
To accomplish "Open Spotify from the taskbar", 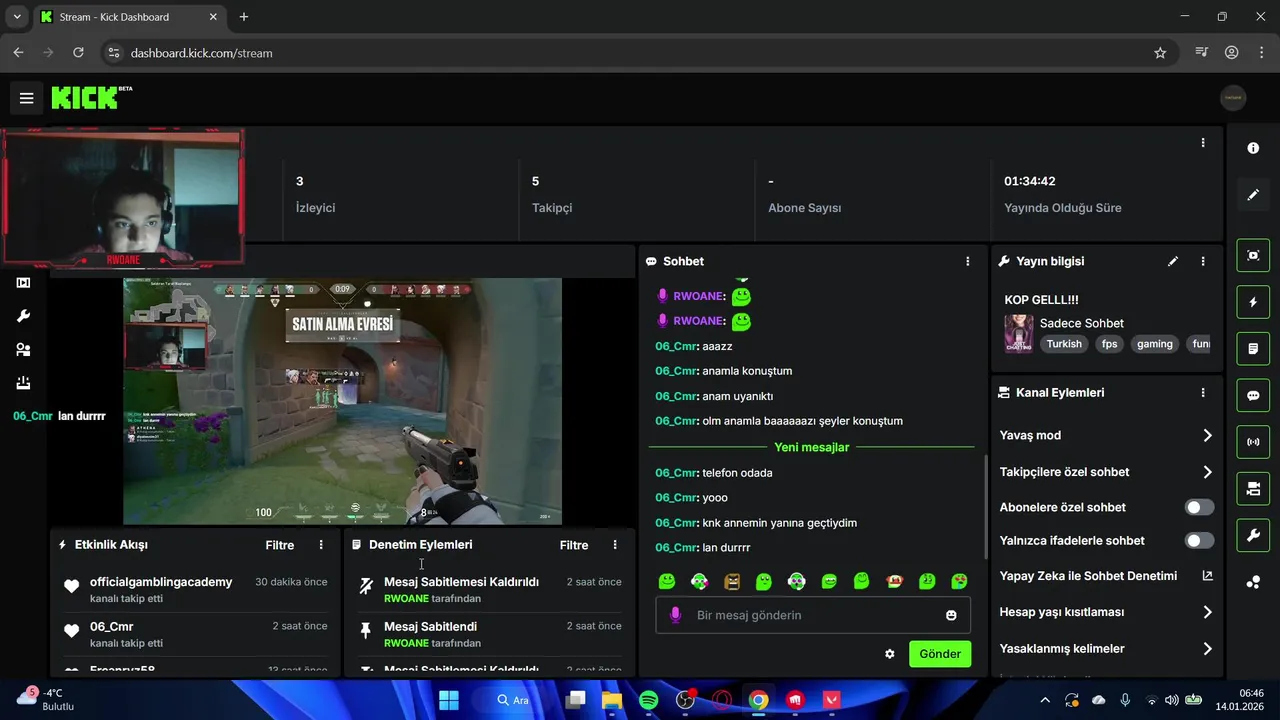I will click(648, 700).
